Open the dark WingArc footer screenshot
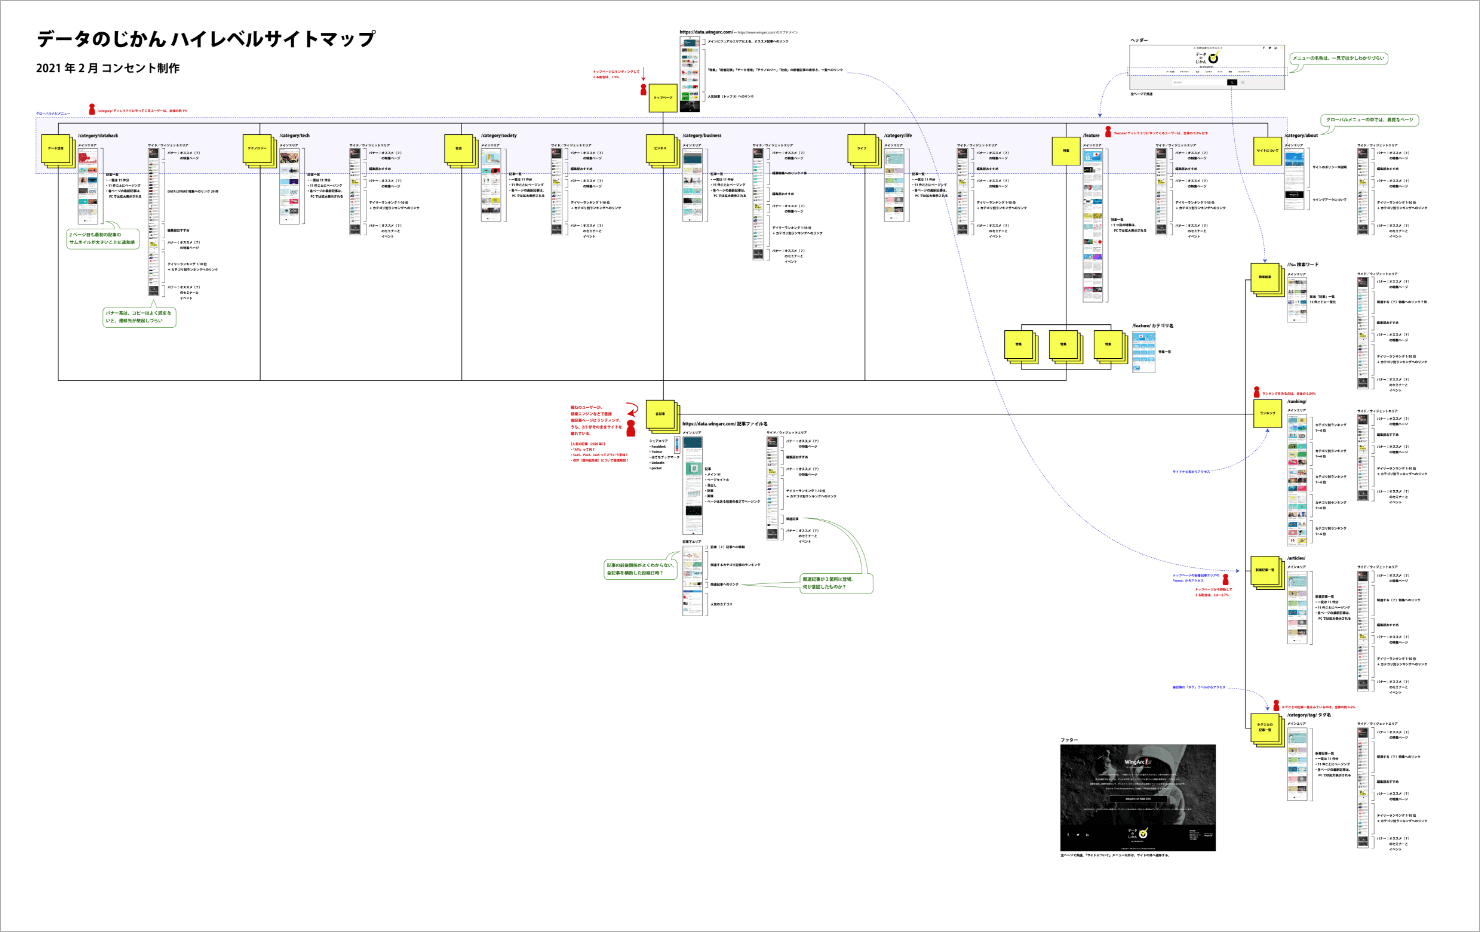Image resolution: width=1480 pixels, height=932 pixels. point(1138,797)
